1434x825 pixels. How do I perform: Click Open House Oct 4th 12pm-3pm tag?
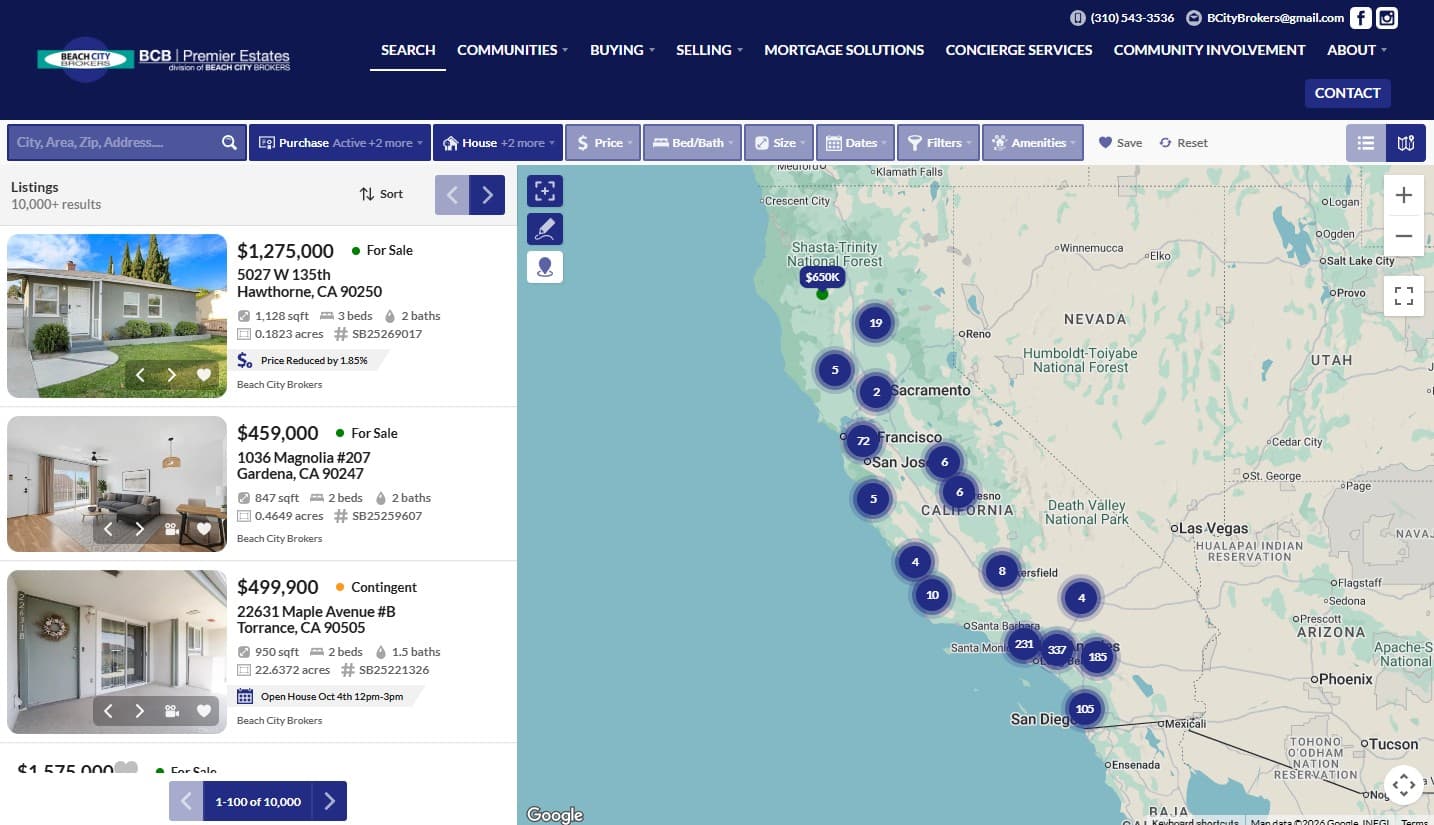[x=331, y=696]
